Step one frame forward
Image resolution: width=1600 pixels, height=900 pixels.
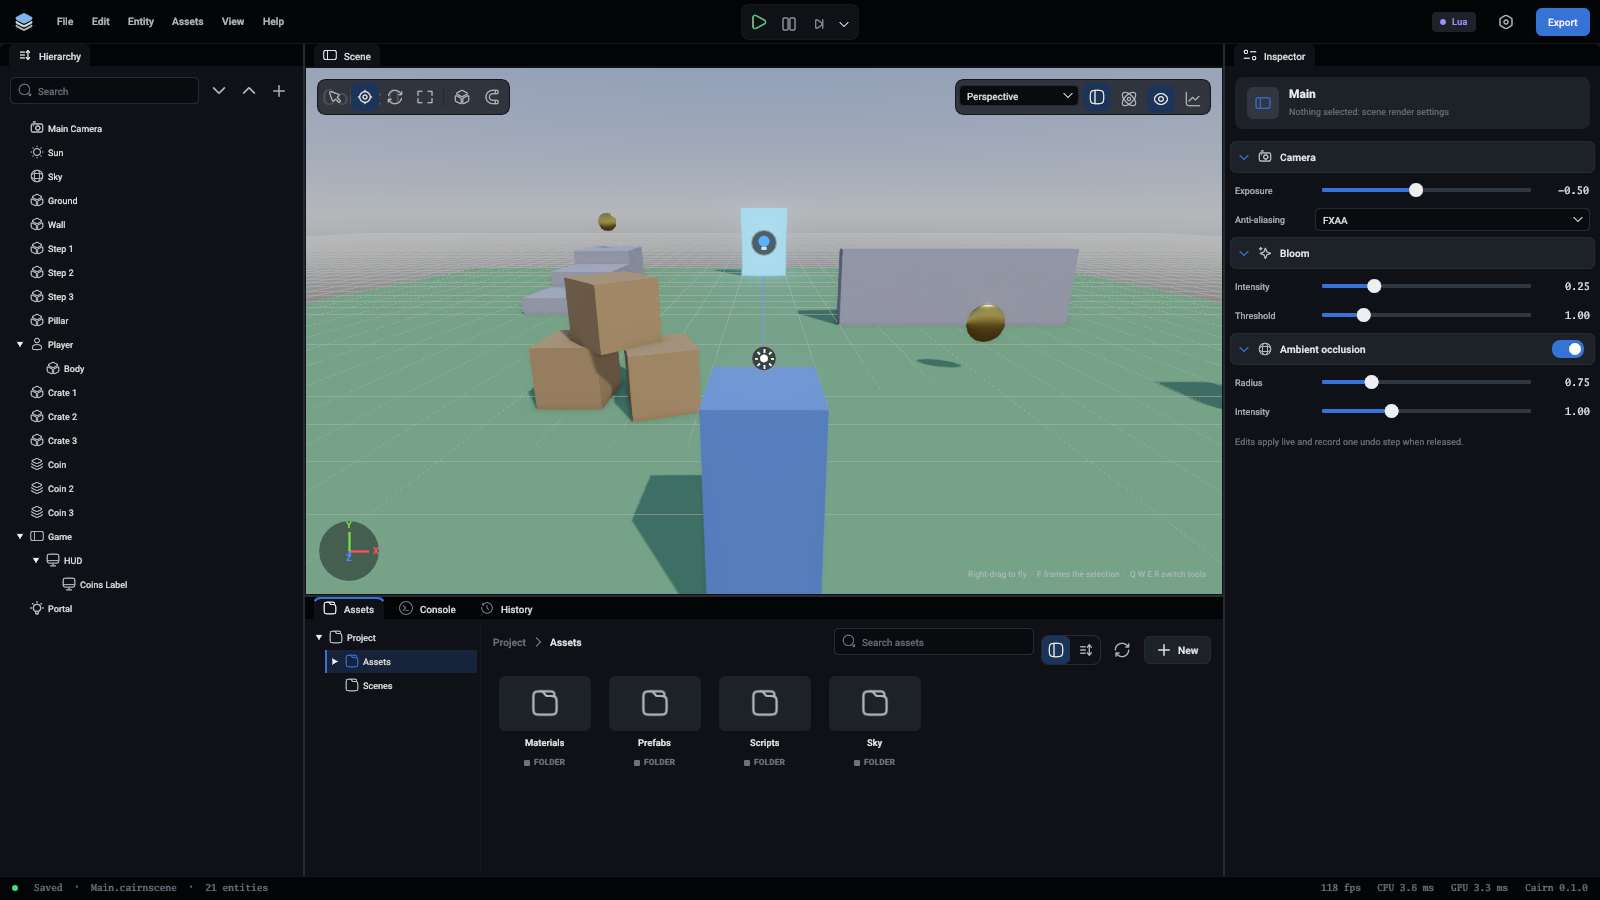click(x=819, y=23)
